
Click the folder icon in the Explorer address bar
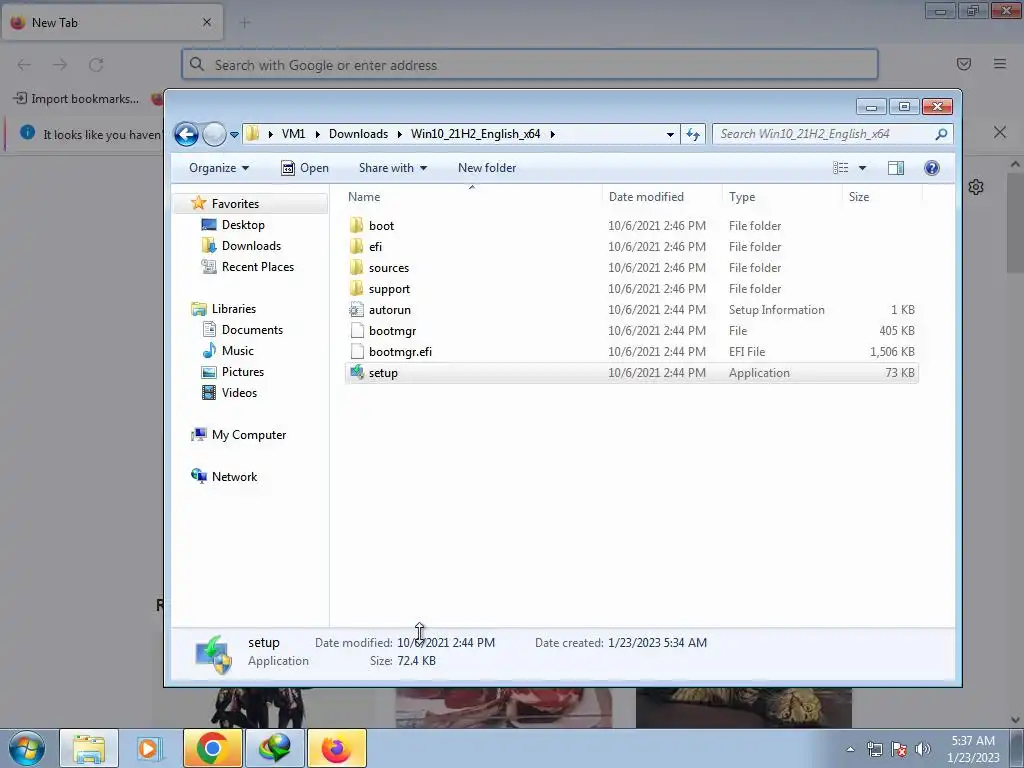[253, 134]
